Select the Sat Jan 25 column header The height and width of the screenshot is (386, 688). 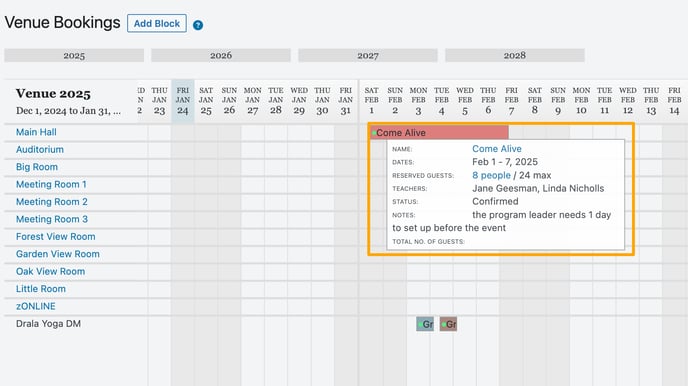206,101
